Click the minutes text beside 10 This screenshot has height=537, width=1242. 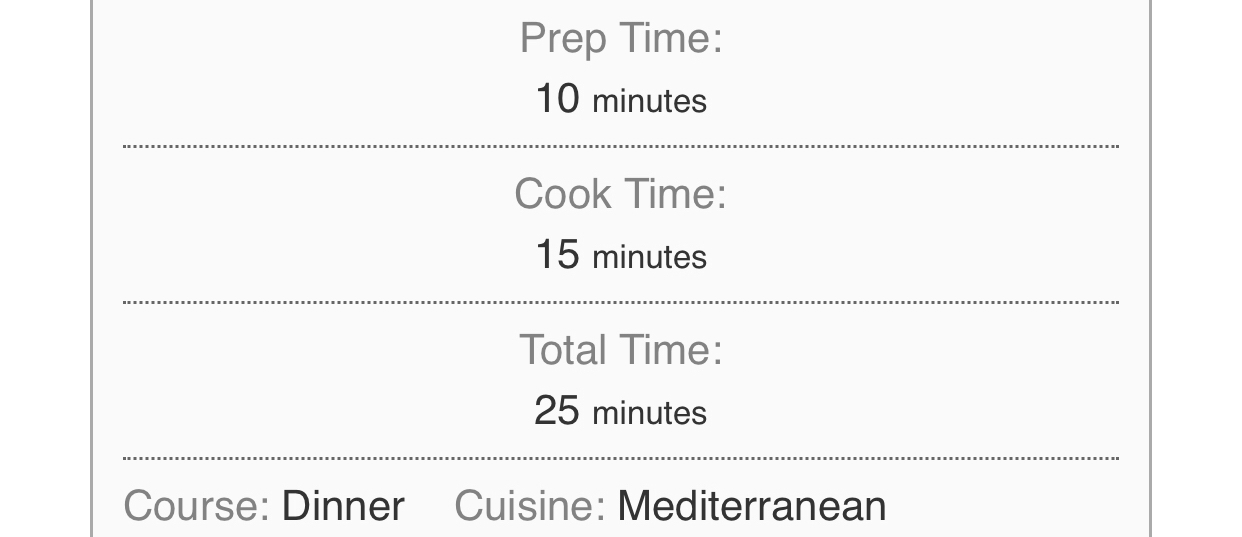(649, 101)
